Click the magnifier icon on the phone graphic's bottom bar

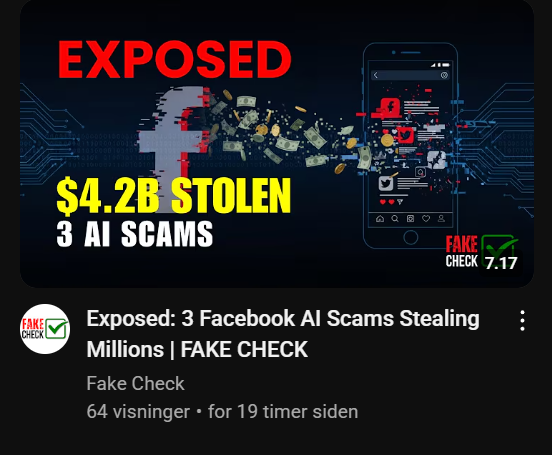click(395, 219)
